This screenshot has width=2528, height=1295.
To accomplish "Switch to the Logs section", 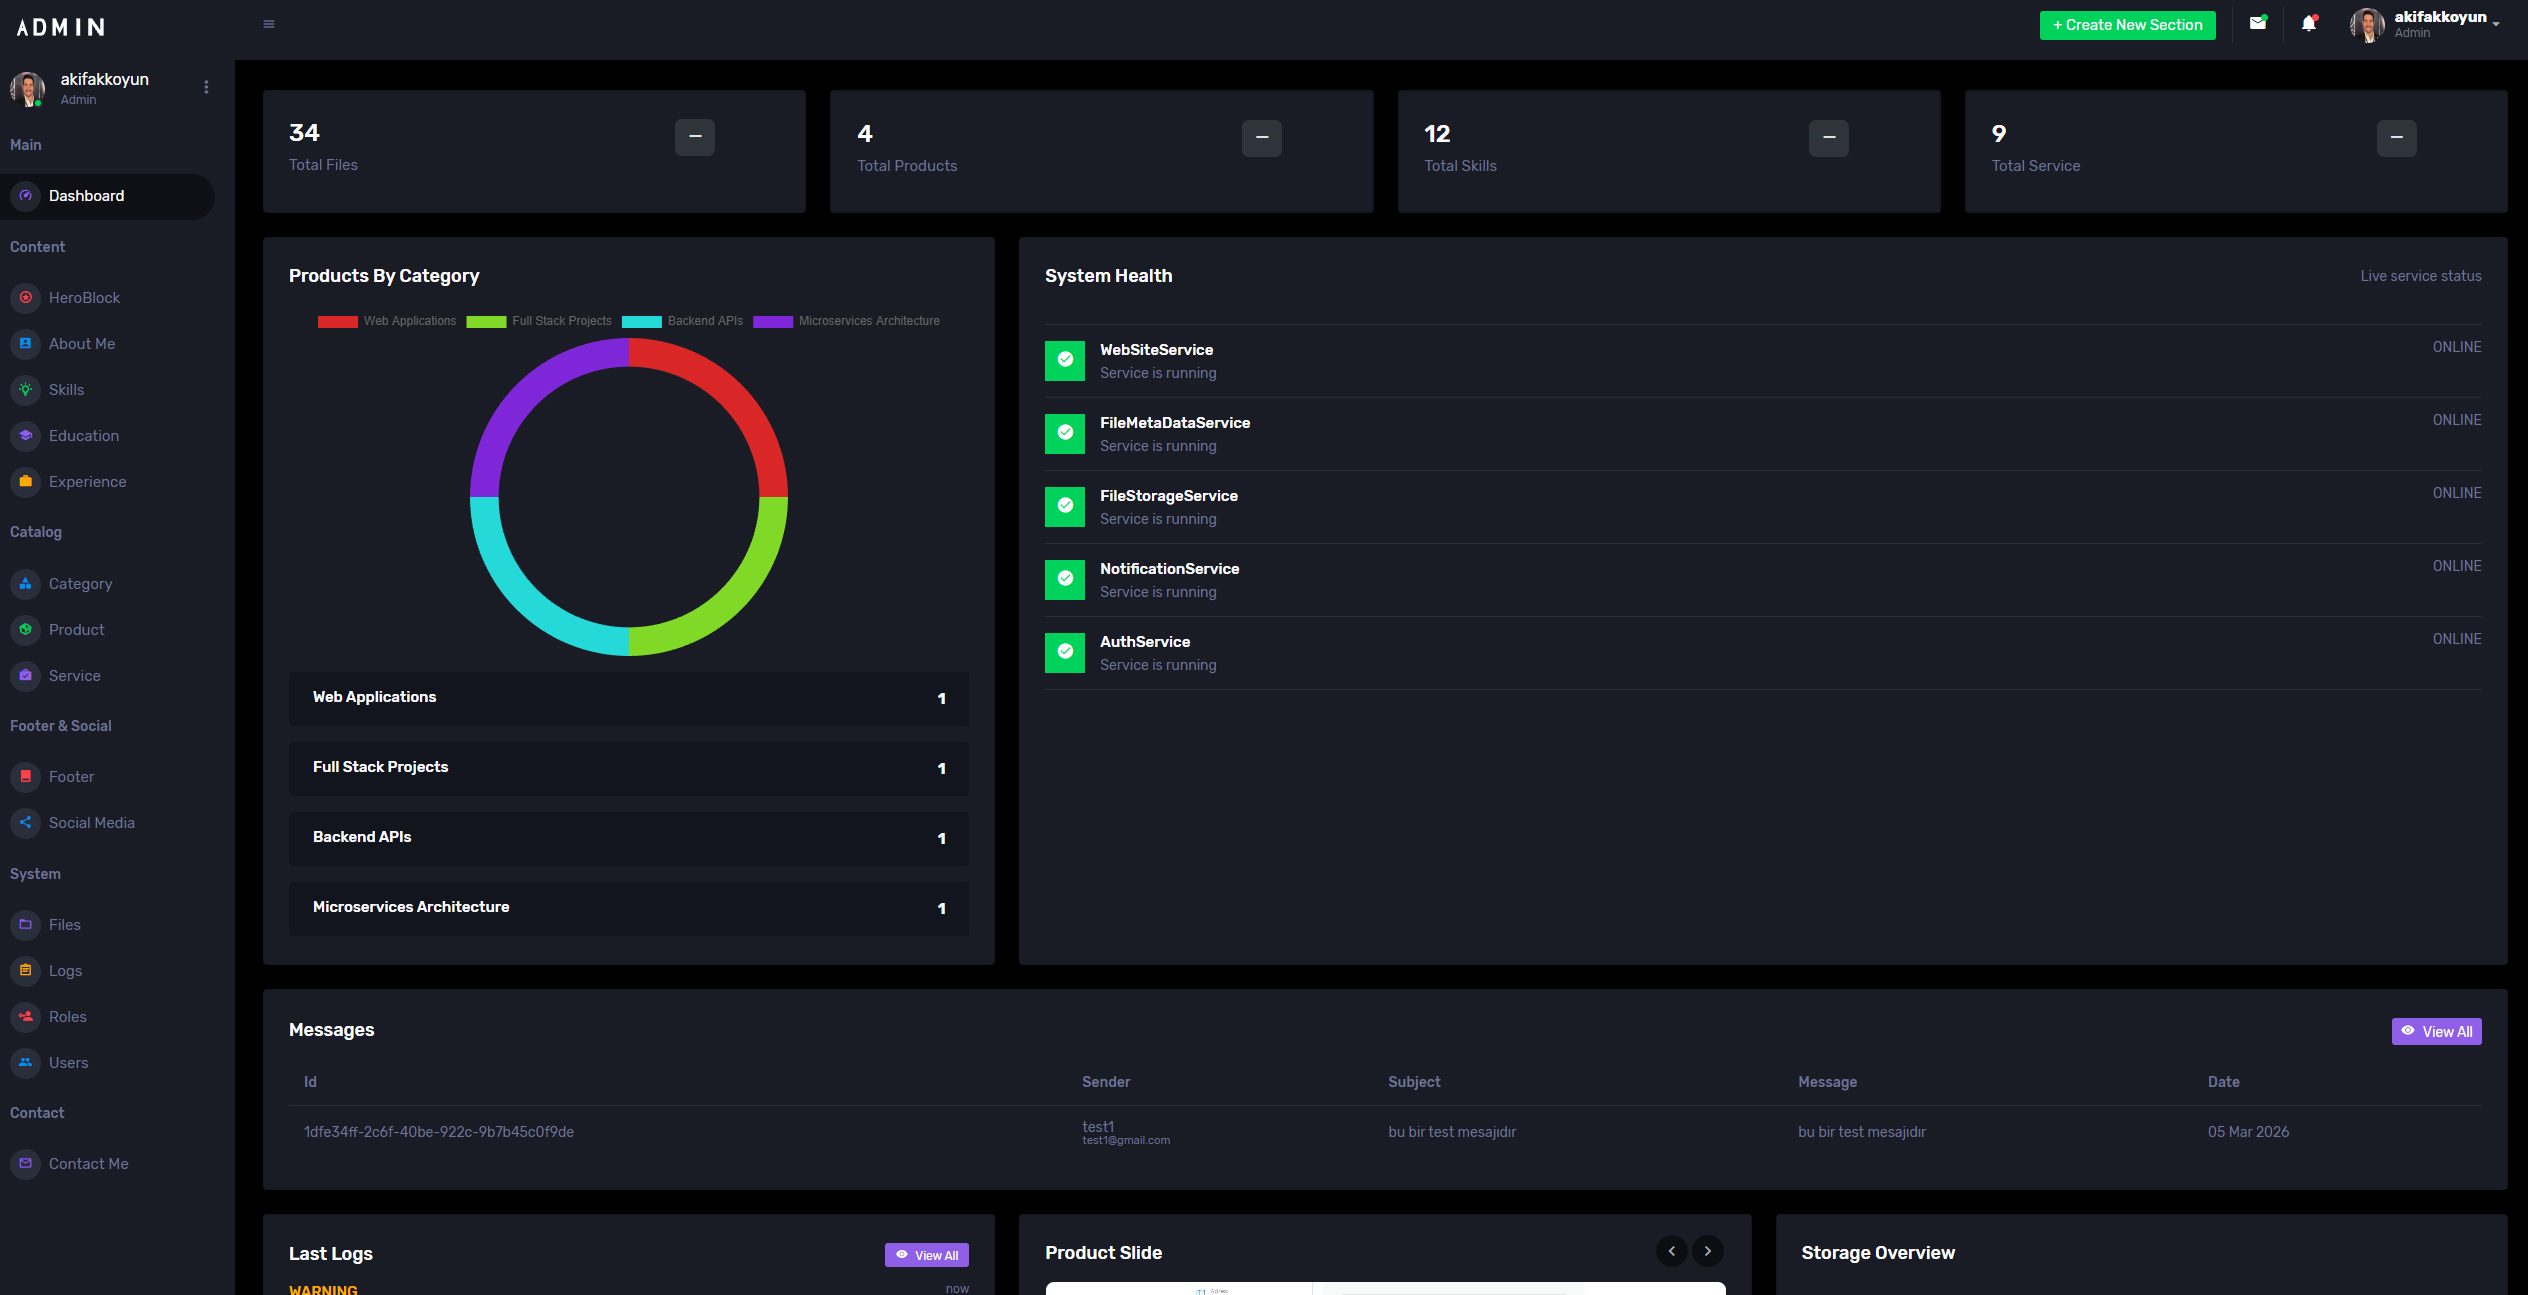I will click(x=66, y=971).
